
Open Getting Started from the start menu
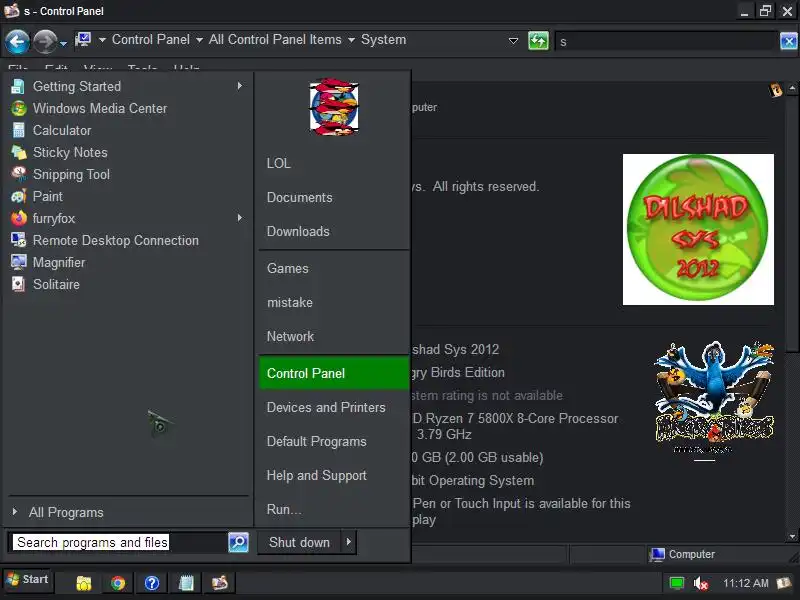pos(128,86)
